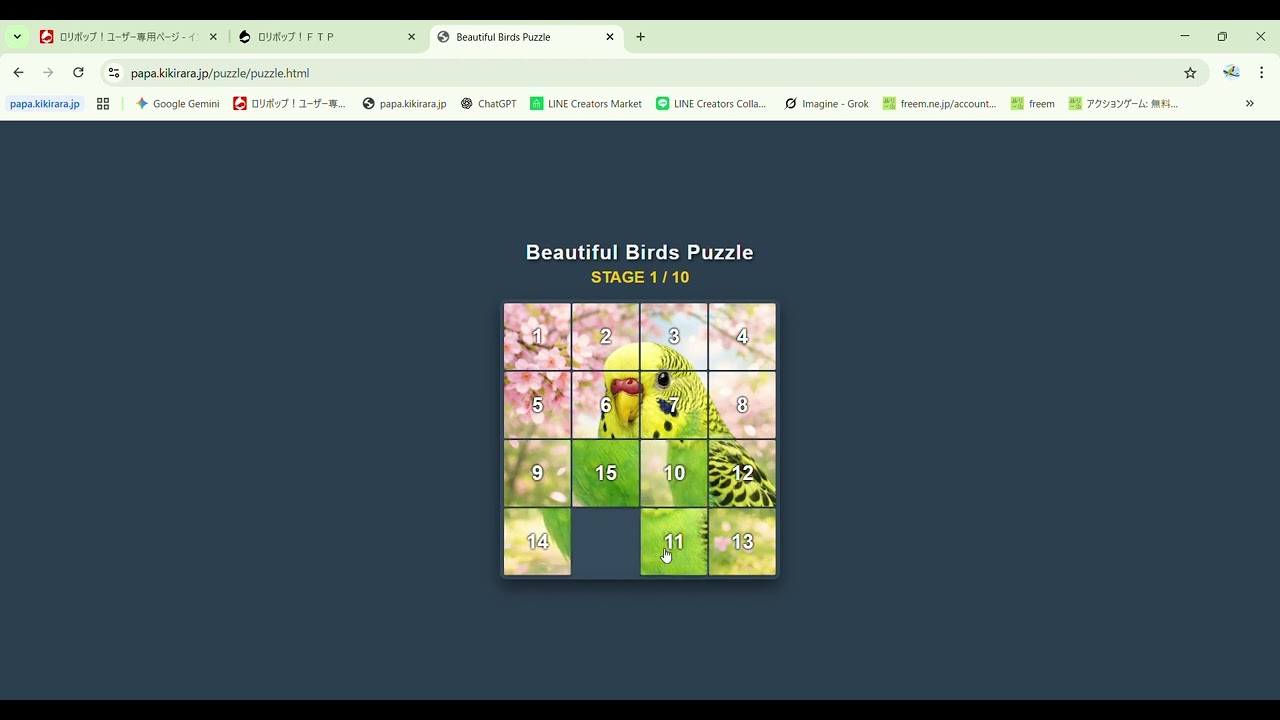Move puzzle tile number 11 into gap
The width and height of the screenshot is (1280, 720).
coord(674,542)
